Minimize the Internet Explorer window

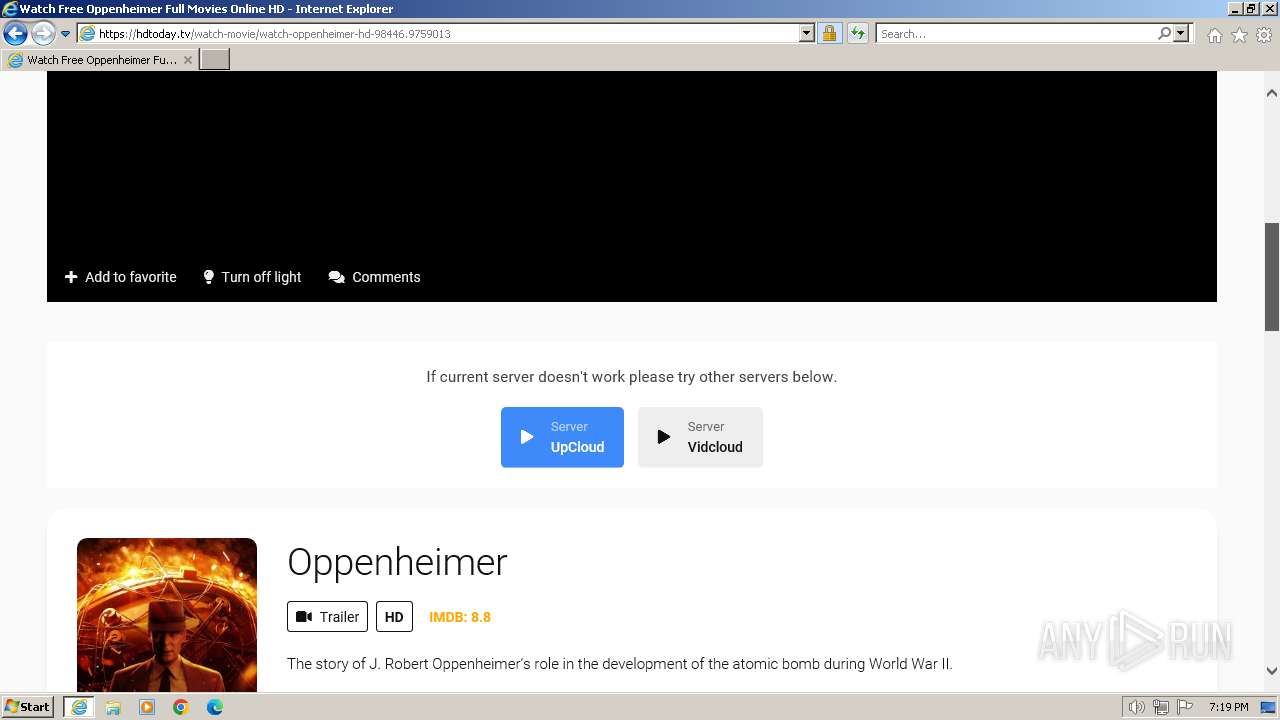(1234, 8)
